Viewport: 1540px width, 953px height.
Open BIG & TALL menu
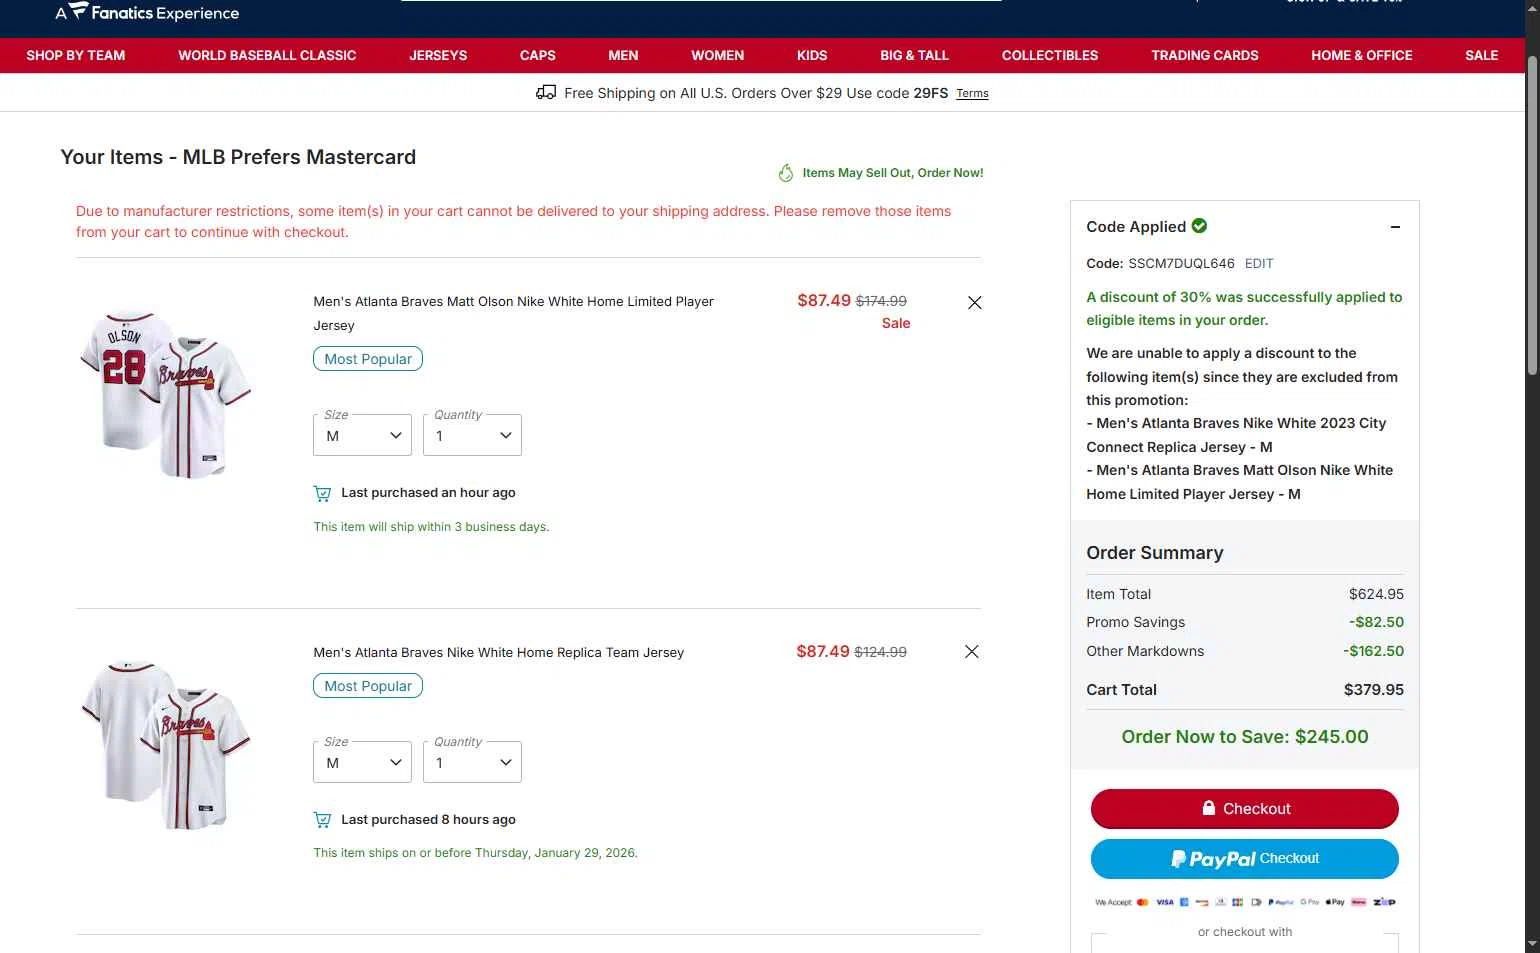(x=914, y=55)
